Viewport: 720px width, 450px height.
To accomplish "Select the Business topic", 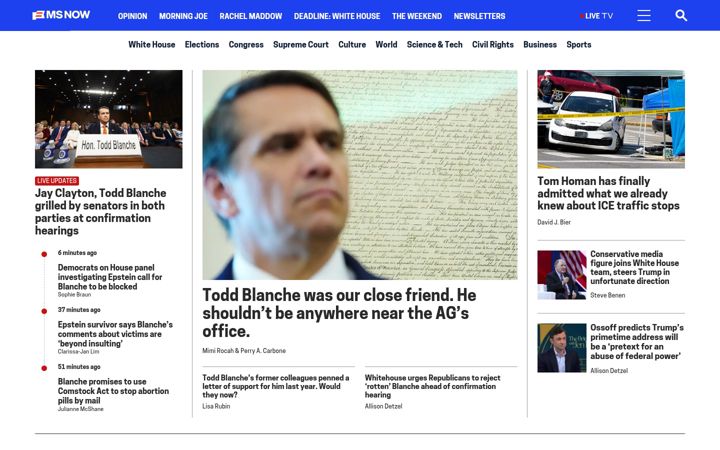I will point(540,45).
